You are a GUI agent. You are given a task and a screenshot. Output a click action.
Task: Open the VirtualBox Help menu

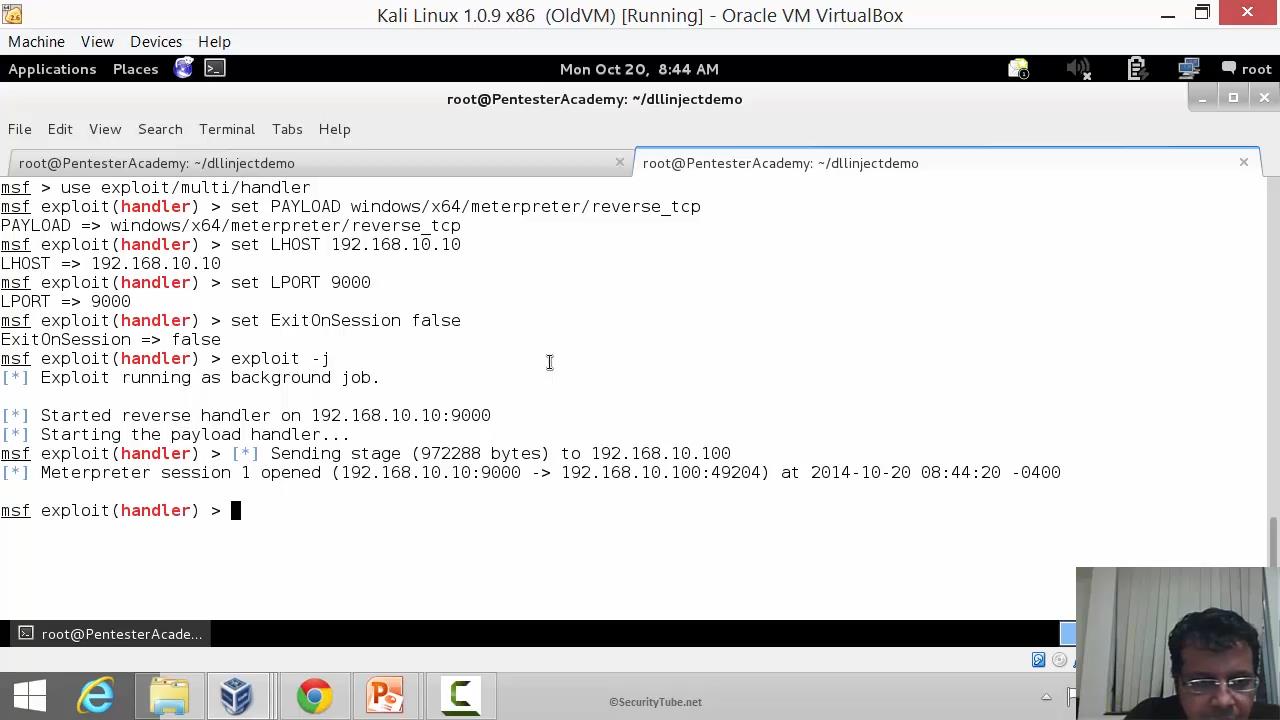214,42
